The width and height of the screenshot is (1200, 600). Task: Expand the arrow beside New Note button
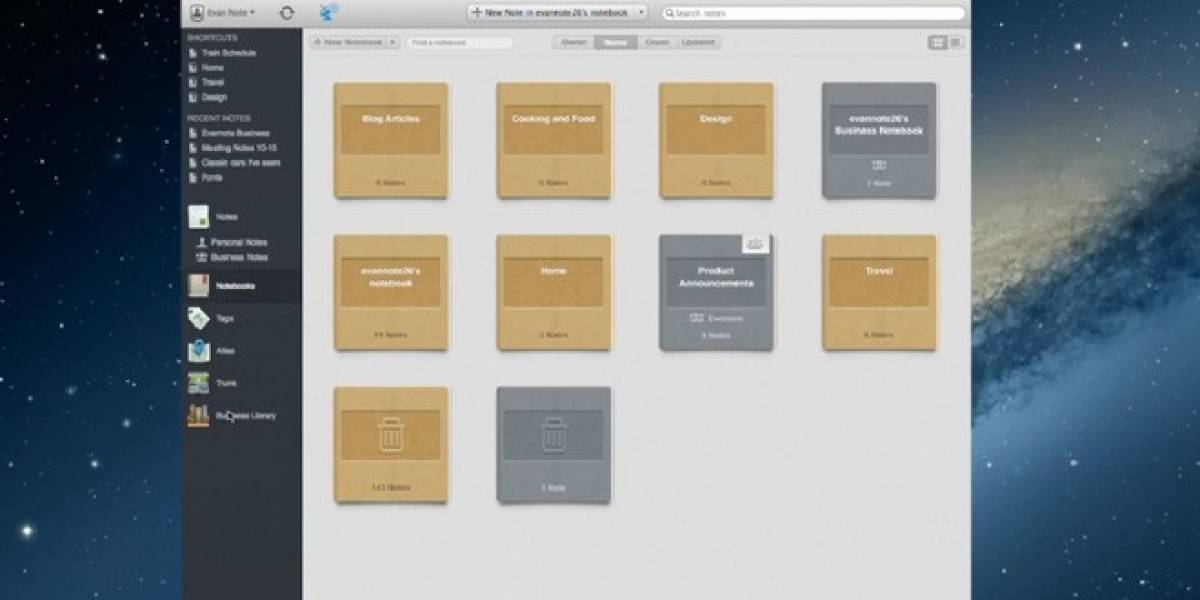[640, 13]
